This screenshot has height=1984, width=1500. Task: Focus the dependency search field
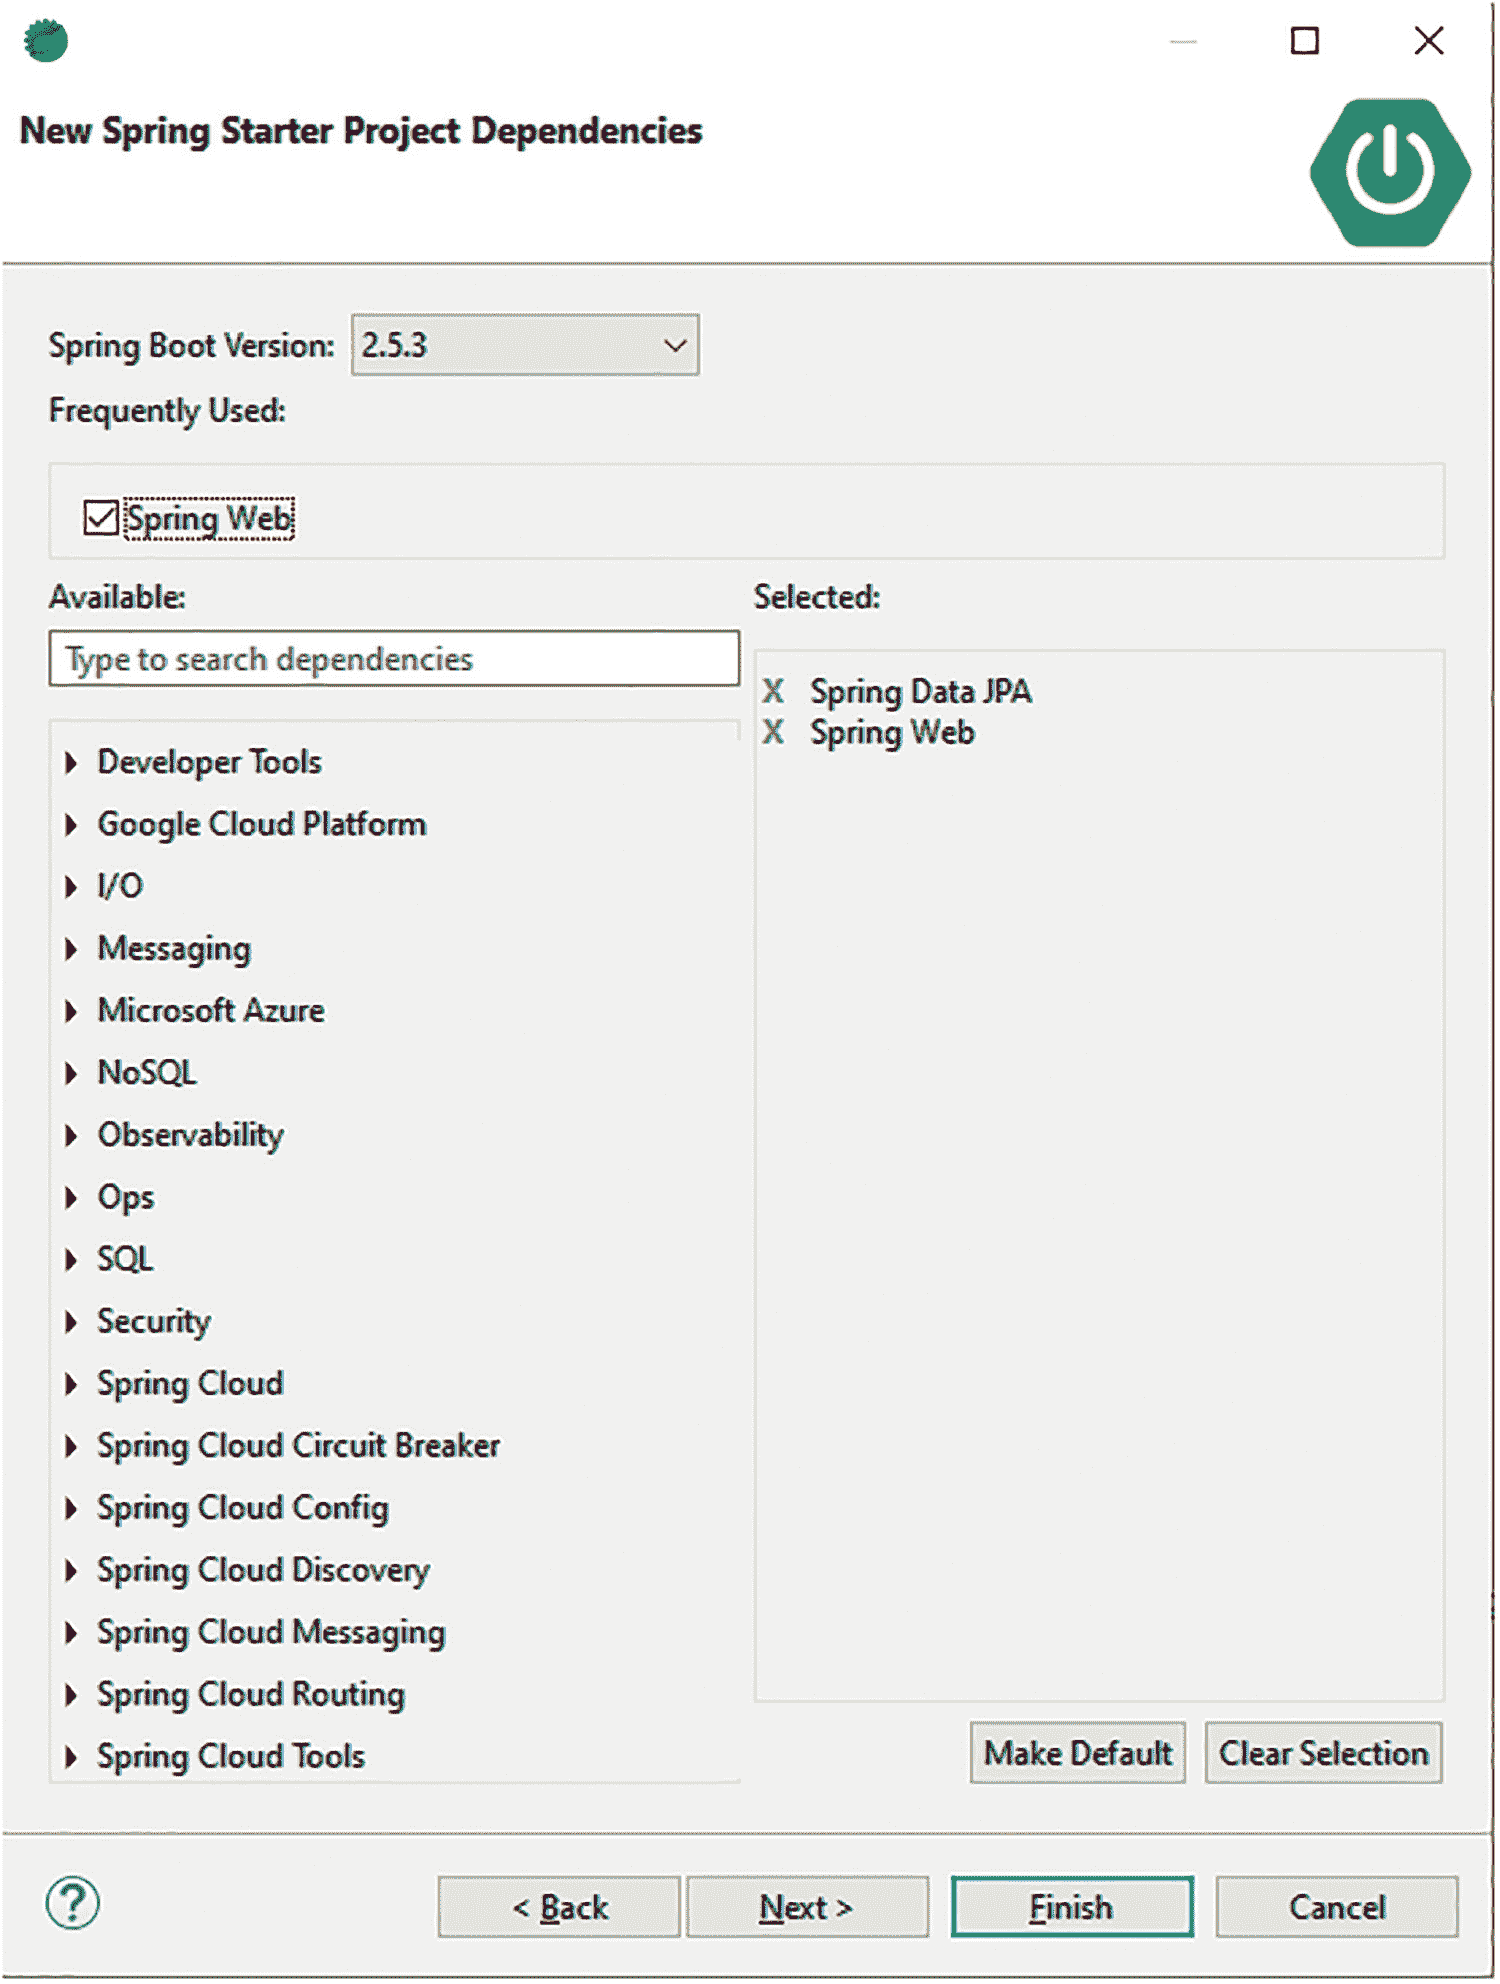pos(394,660)
